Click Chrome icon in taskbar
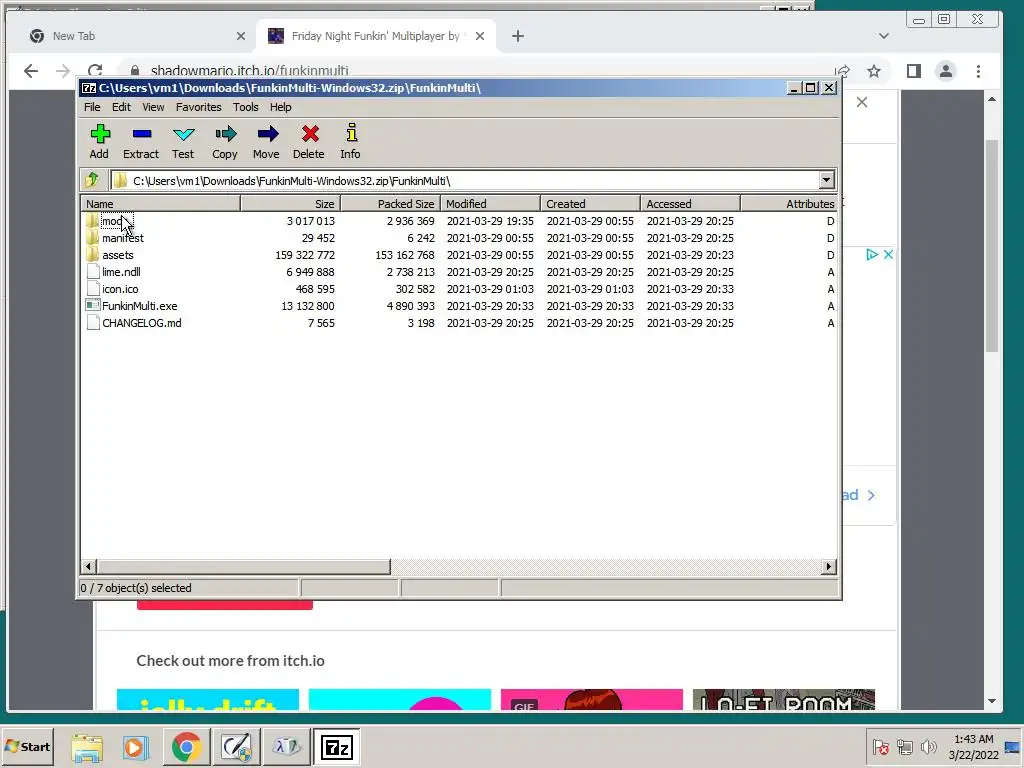 coord(186,747)
